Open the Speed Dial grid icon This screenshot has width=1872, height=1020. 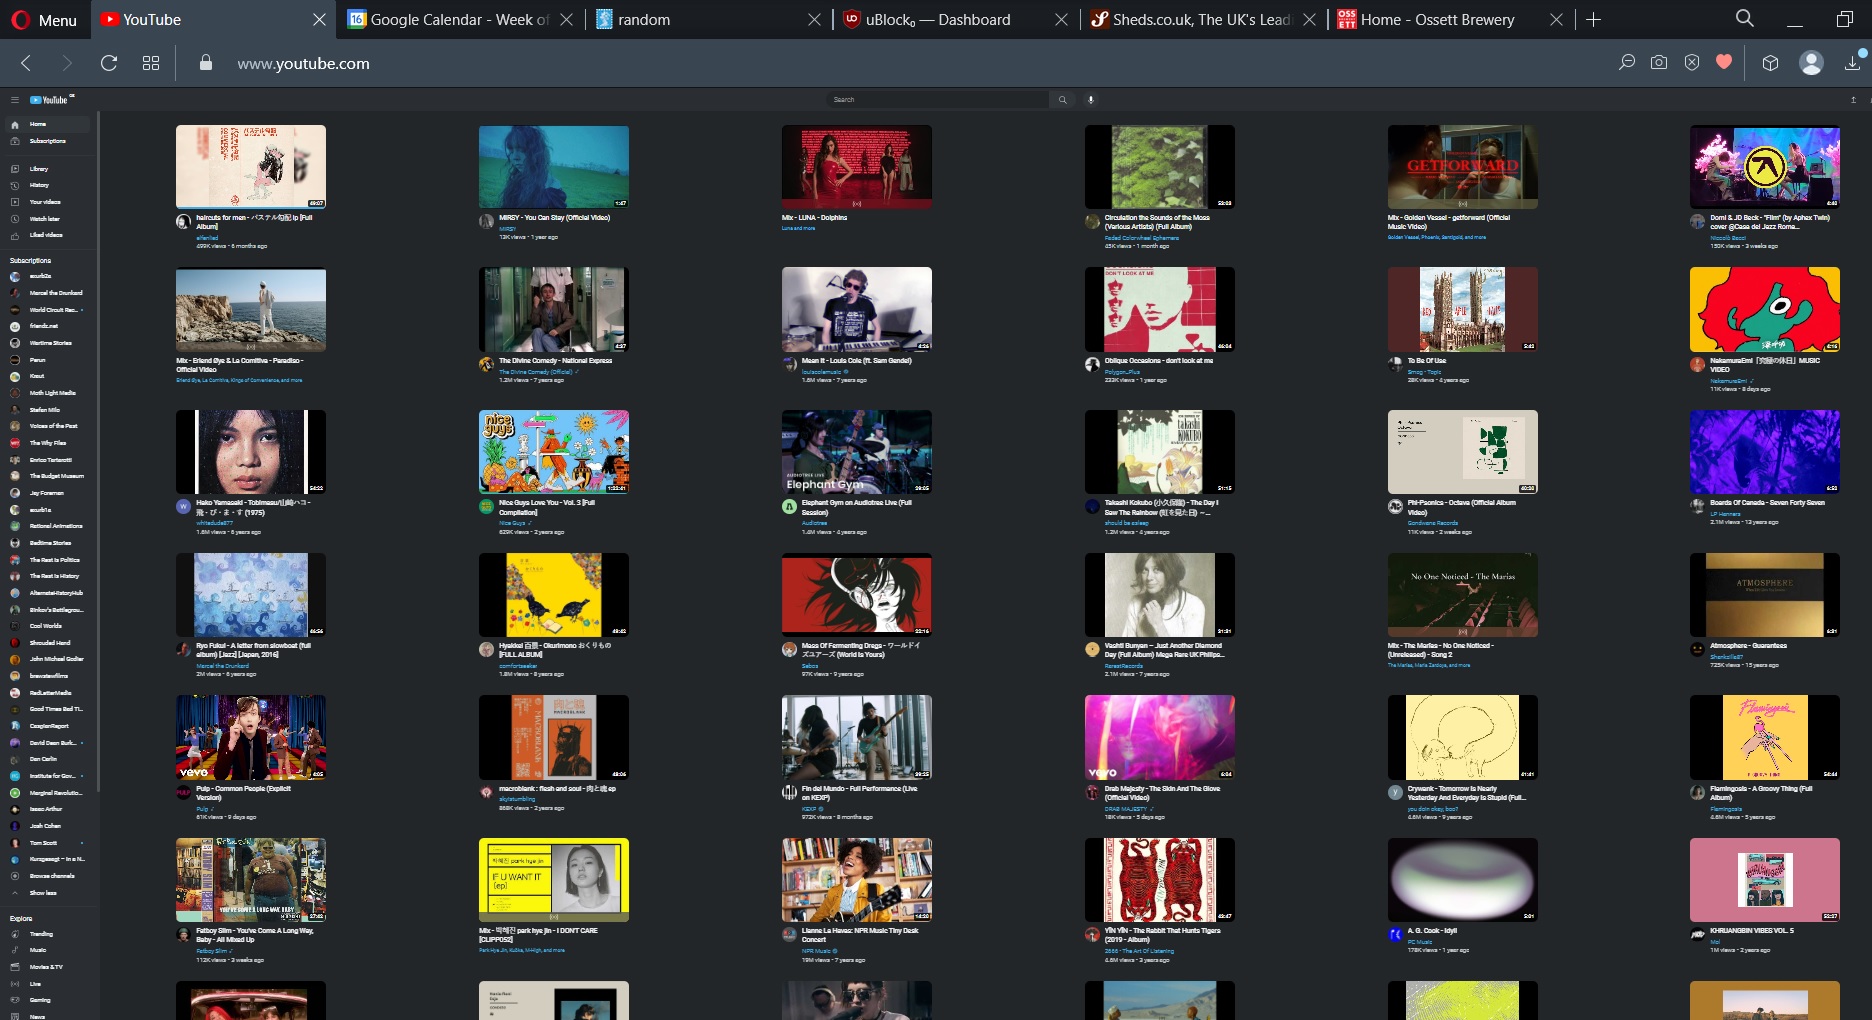click(x=151, y=63)
